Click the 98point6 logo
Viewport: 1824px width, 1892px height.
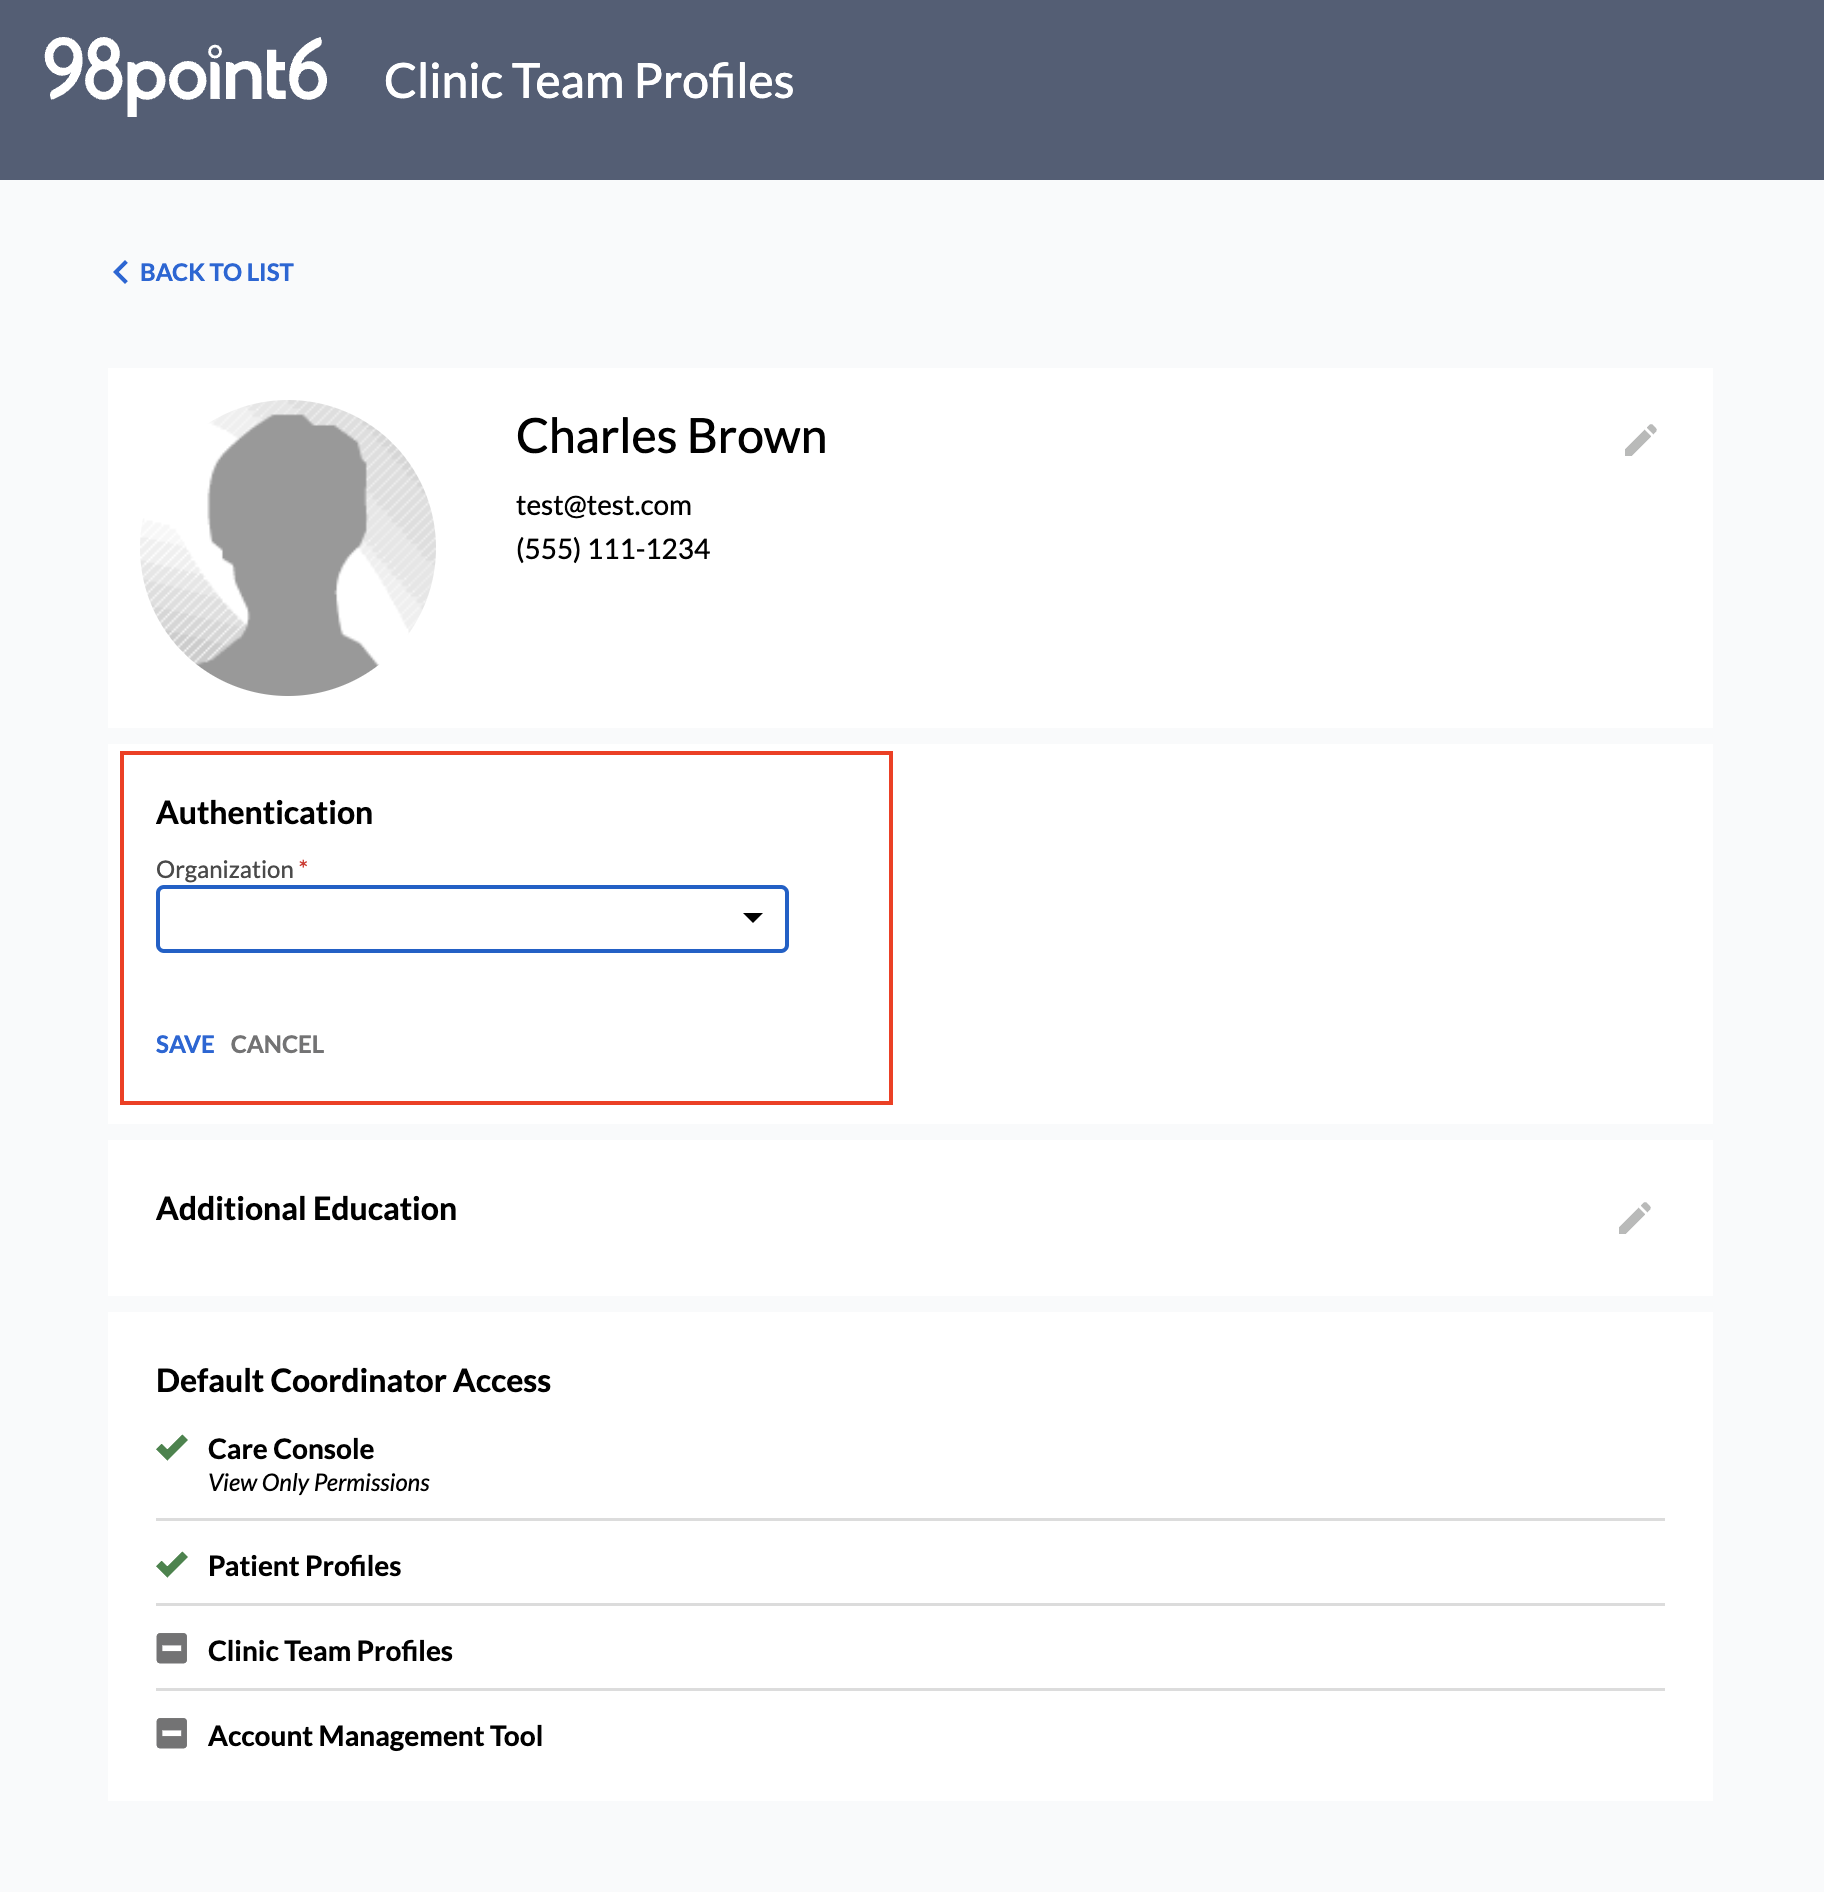[x=185, y=74]
